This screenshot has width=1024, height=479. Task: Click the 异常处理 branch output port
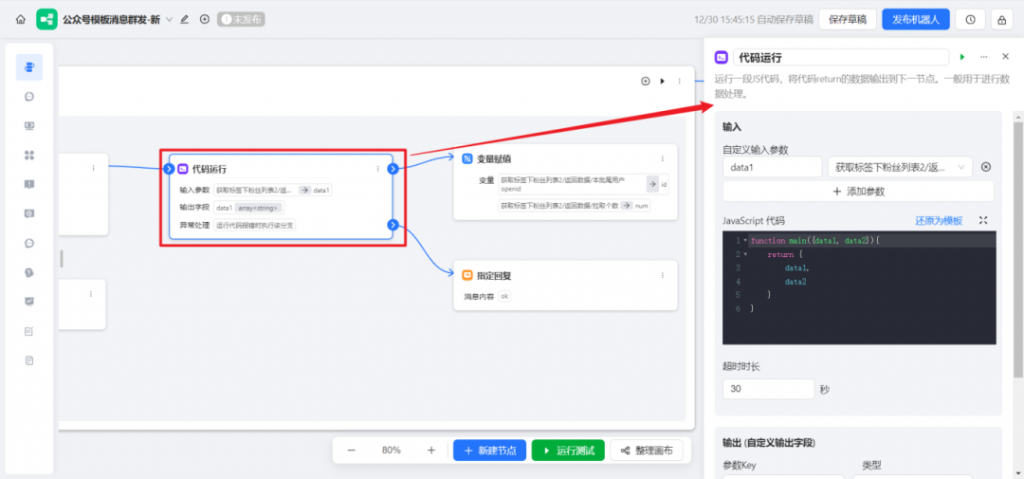pyautogui.click(x=392, y=225)
